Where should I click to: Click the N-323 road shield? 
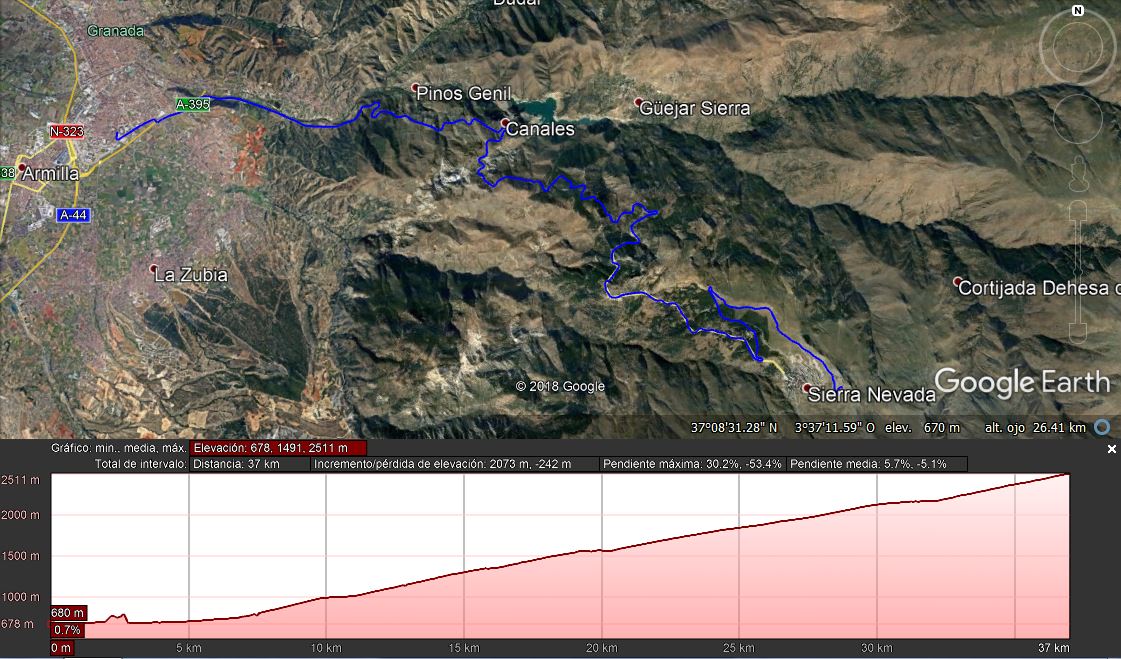(x=66, y=132)
